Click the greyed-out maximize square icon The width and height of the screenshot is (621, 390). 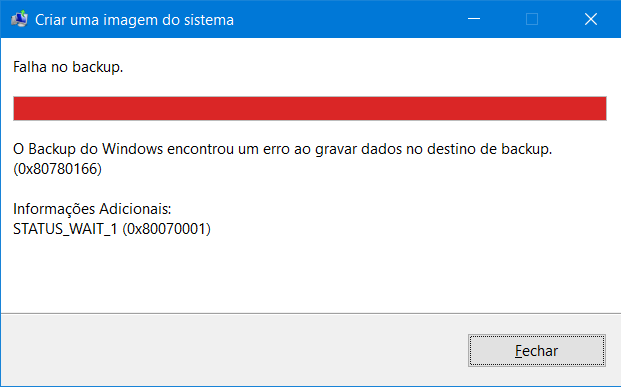tap(532, 19)
